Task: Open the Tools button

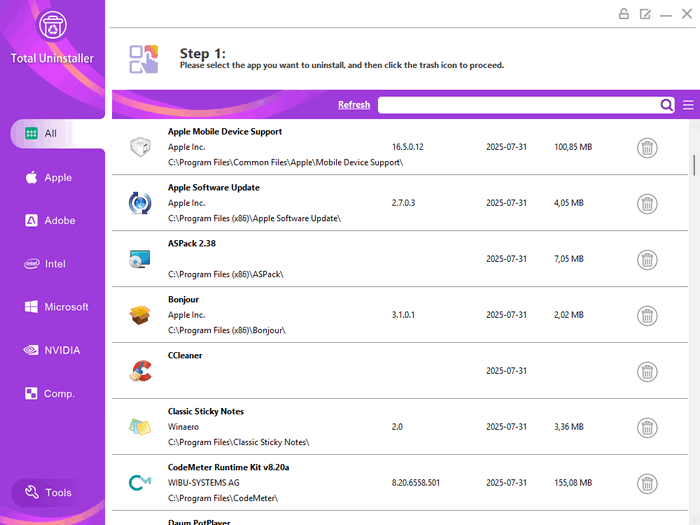Action: (49, 493)
